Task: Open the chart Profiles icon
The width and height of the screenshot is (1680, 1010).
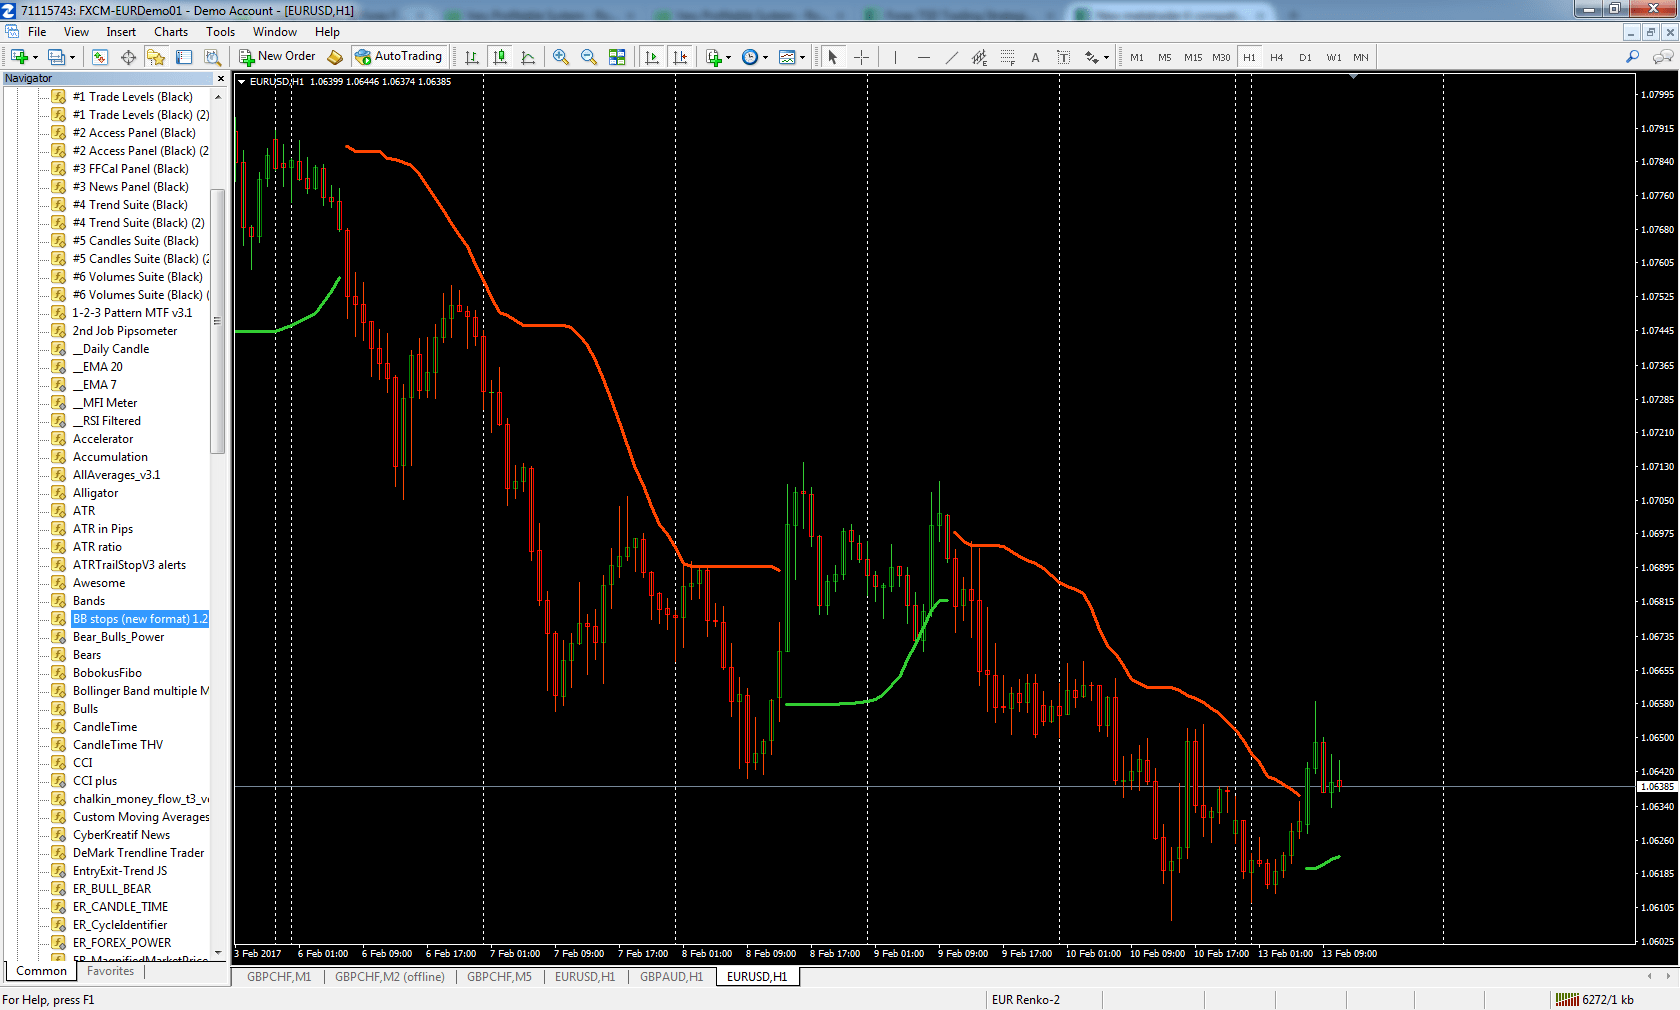Action: (57, 57)
